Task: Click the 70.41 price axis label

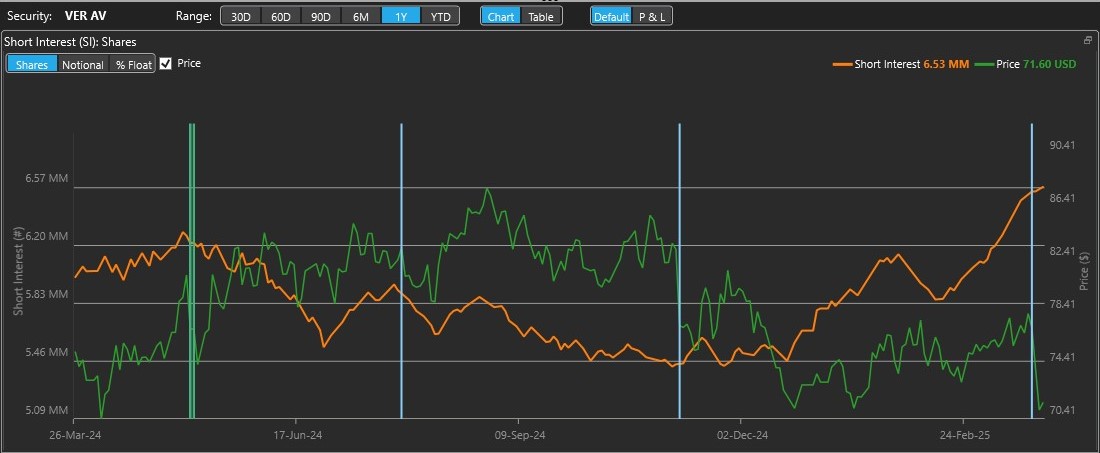Action: [x=1062, y=410]
